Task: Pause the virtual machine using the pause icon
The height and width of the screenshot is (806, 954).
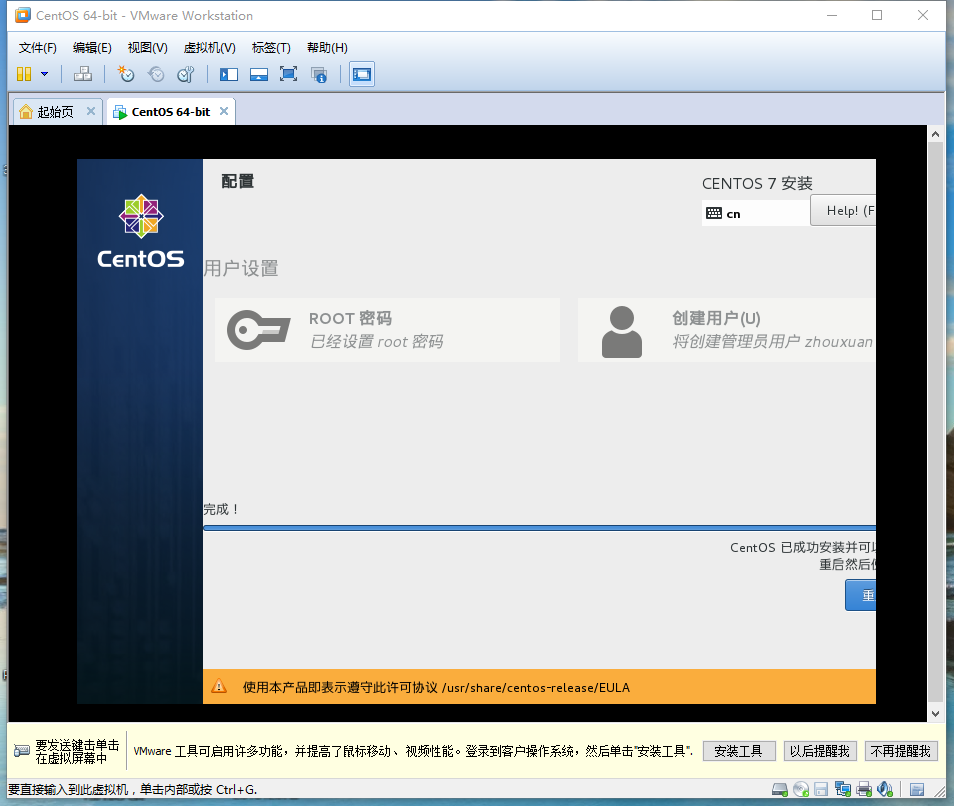Action: (24, 74)
